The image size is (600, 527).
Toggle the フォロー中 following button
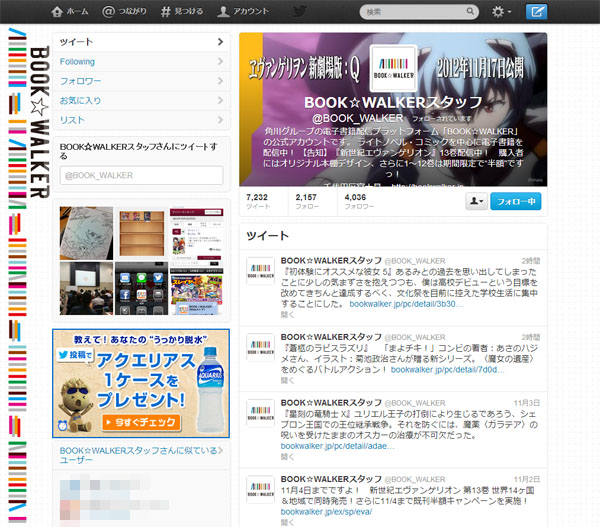tap(517, 201)
